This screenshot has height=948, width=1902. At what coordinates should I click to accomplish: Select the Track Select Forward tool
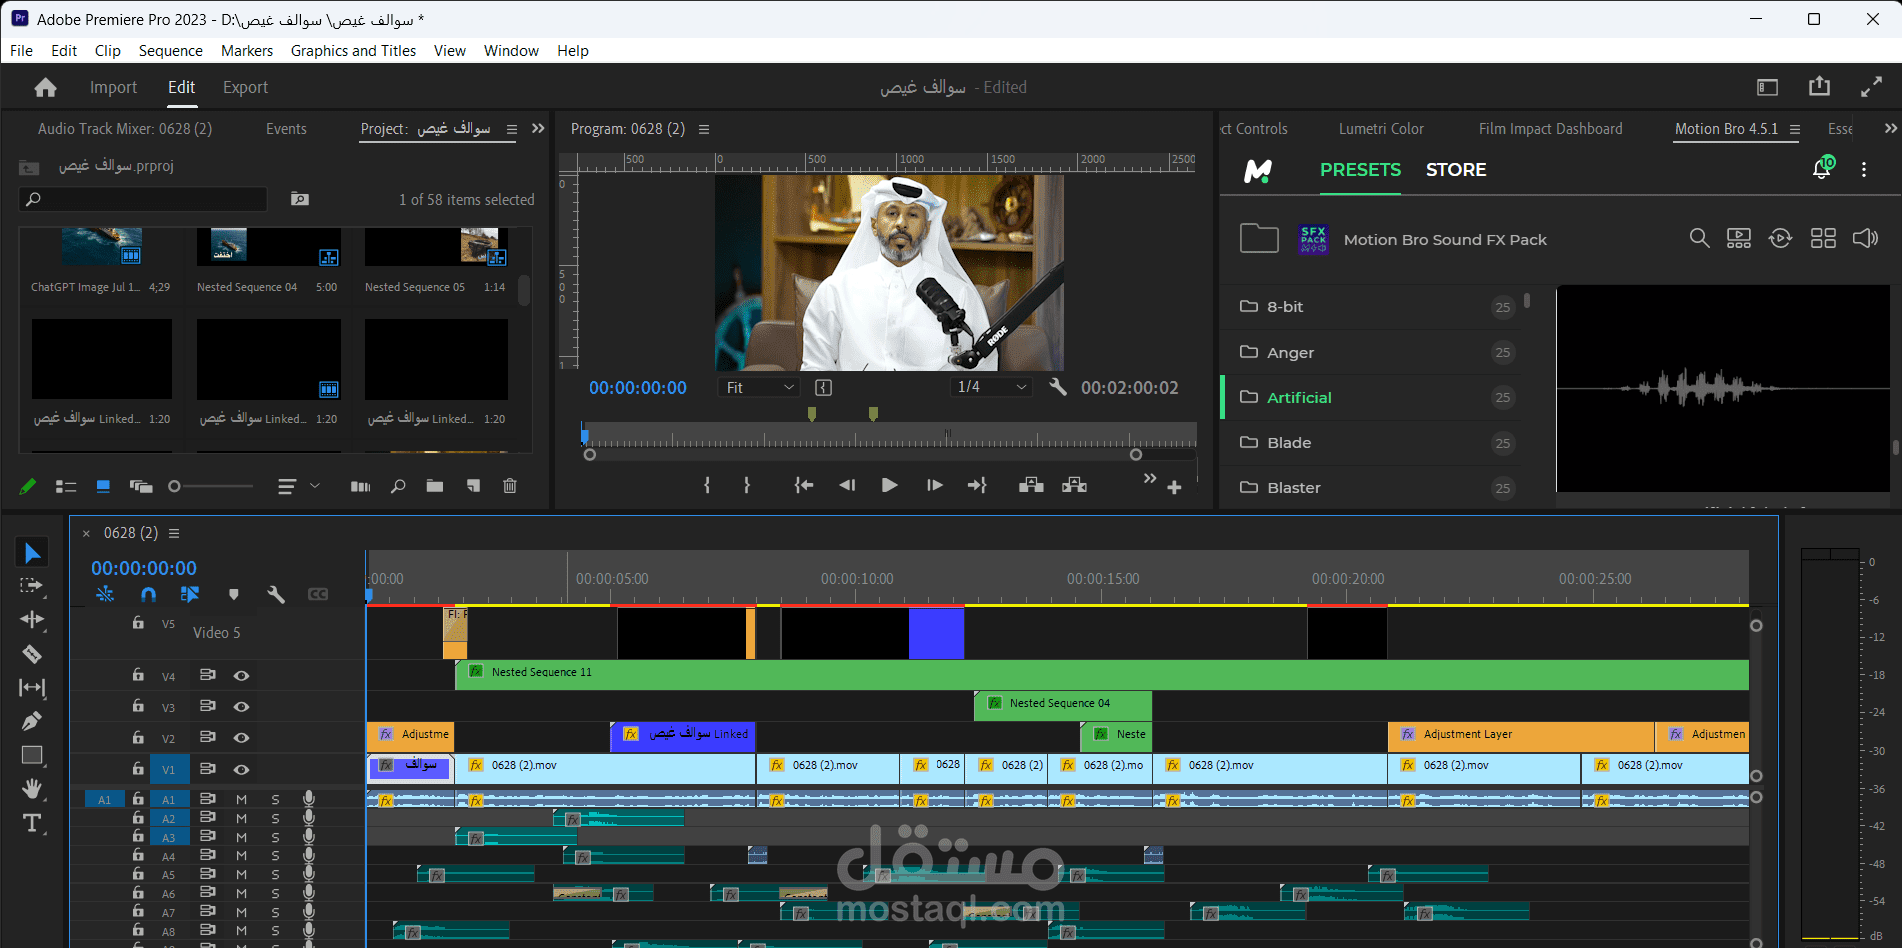(32, 586)
